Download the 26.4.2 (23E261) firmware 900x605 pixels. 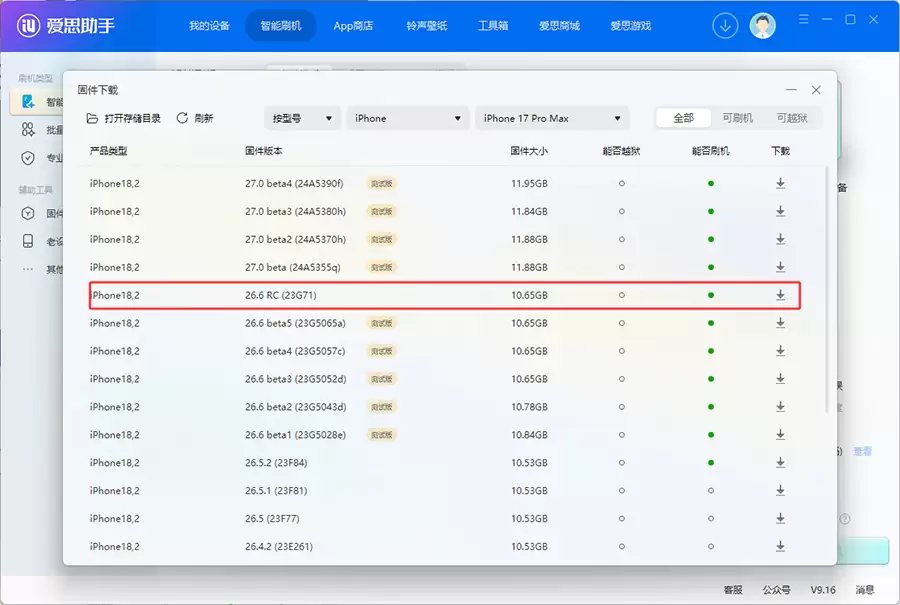tap(780, 546)
